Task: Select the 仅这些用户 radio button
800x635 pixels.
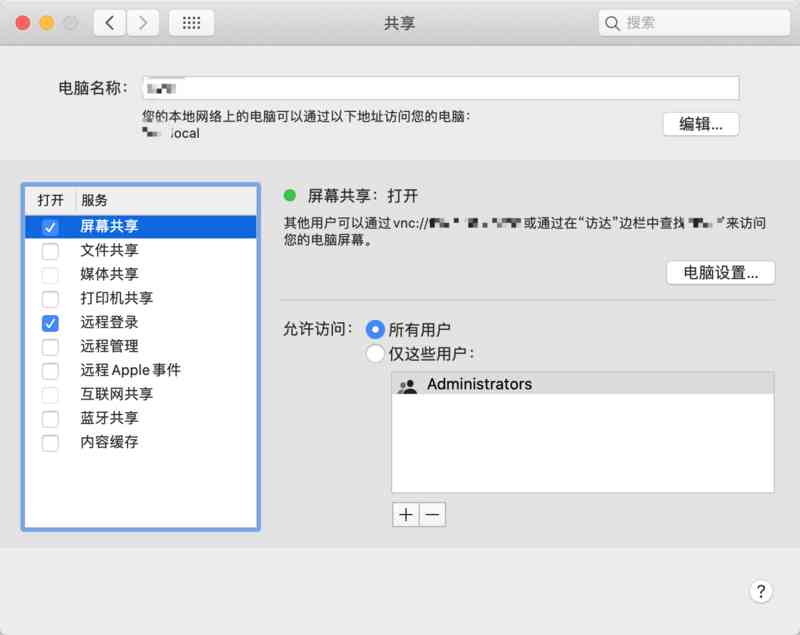Action: [375, 353]
